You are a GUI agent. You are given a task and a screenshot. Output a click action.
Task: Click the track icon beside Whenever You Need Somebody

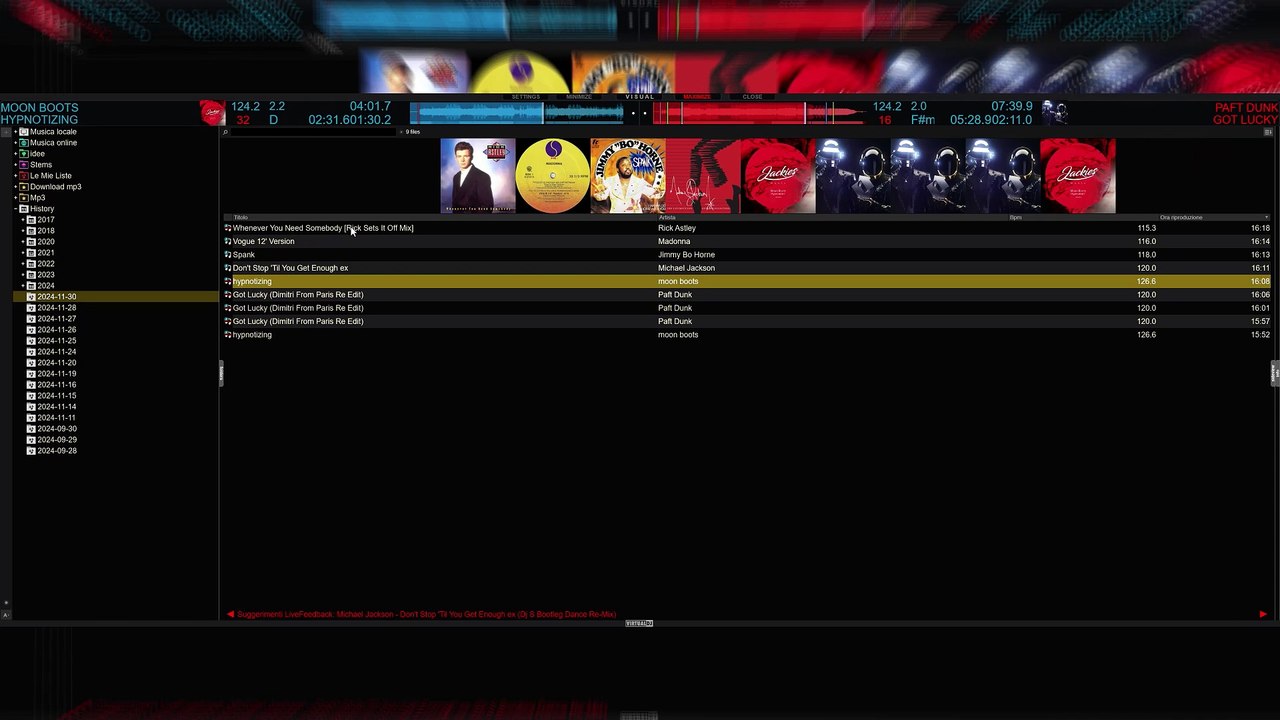click(x=228, y=228)
